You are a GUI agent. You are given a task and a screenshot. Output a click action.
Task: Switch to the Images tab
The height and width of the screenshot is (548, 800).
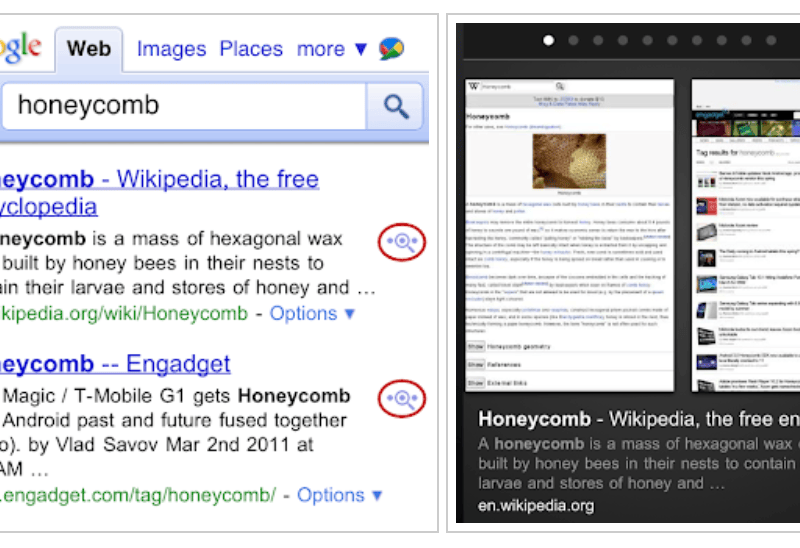coord(171,49)
